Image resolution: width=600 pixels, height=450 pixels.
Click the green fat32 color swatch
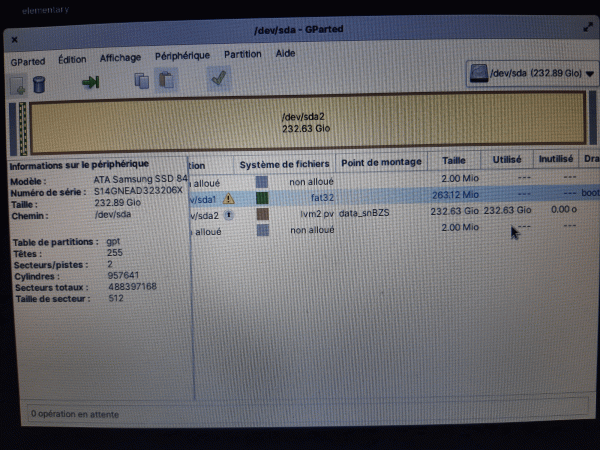click(x=262, y=198)
